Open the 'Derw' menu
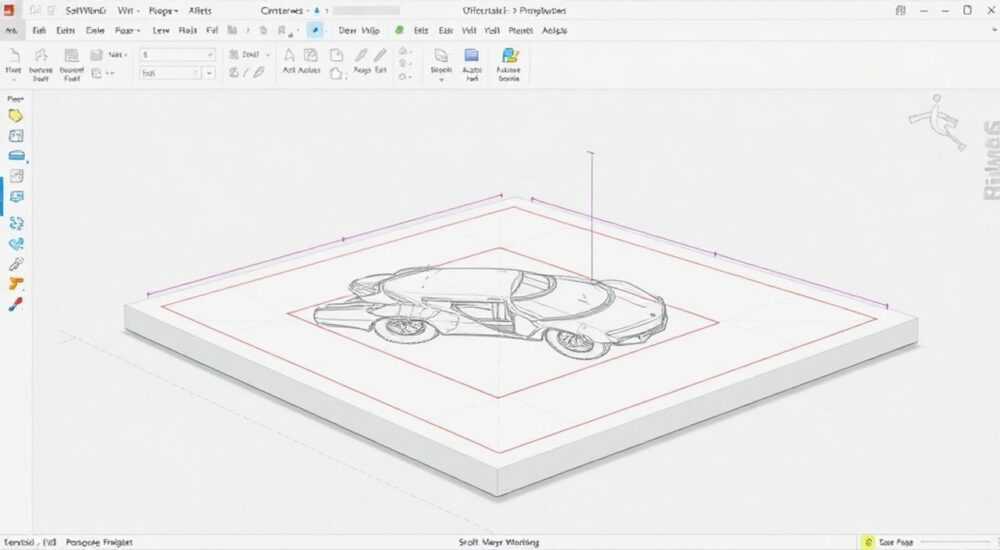This screenshot has width=1000, height=550. pos(348,30)
